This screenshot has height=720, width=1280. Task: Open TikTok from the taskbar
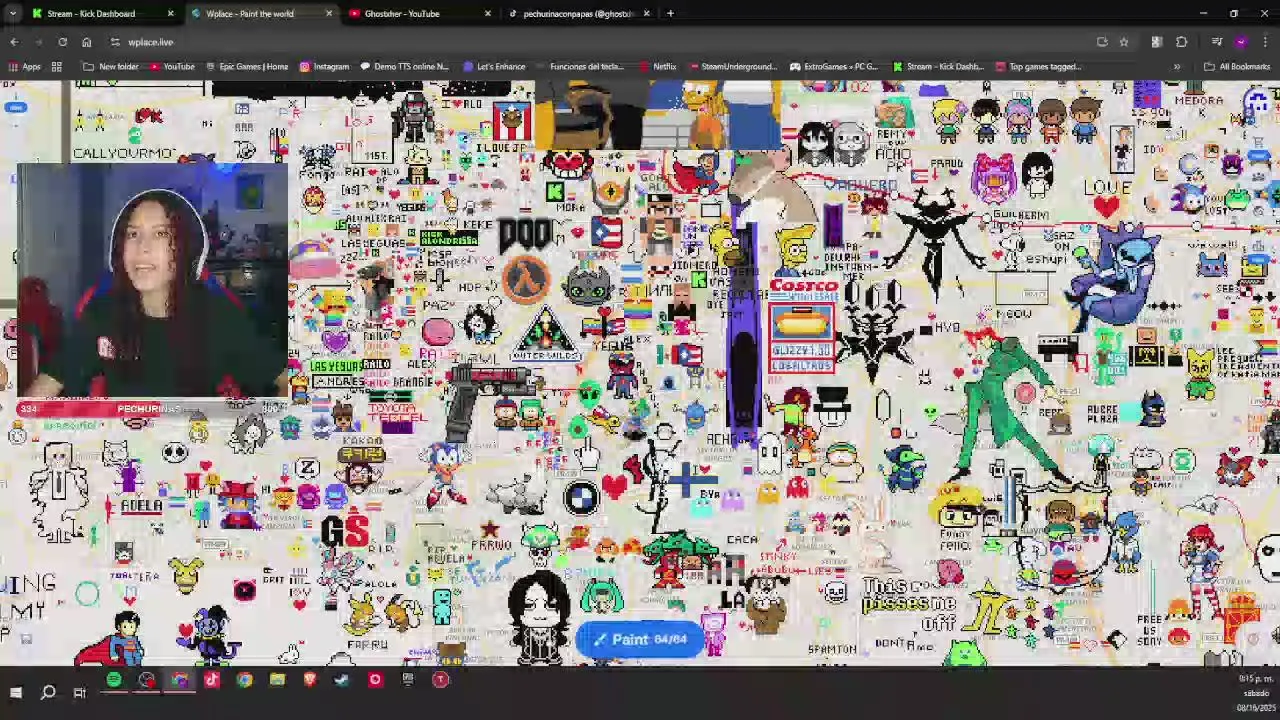click(x=211, y=680)
